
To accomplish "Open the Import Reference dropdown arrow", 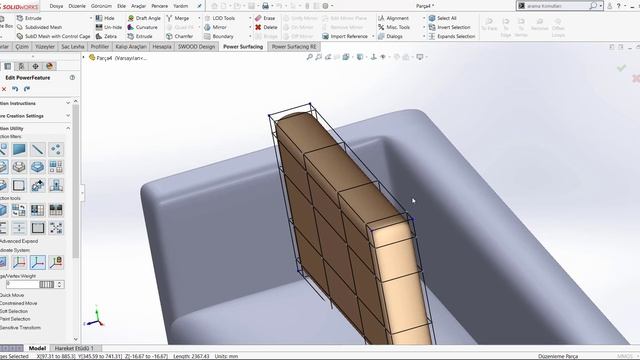I will point(373,36).
